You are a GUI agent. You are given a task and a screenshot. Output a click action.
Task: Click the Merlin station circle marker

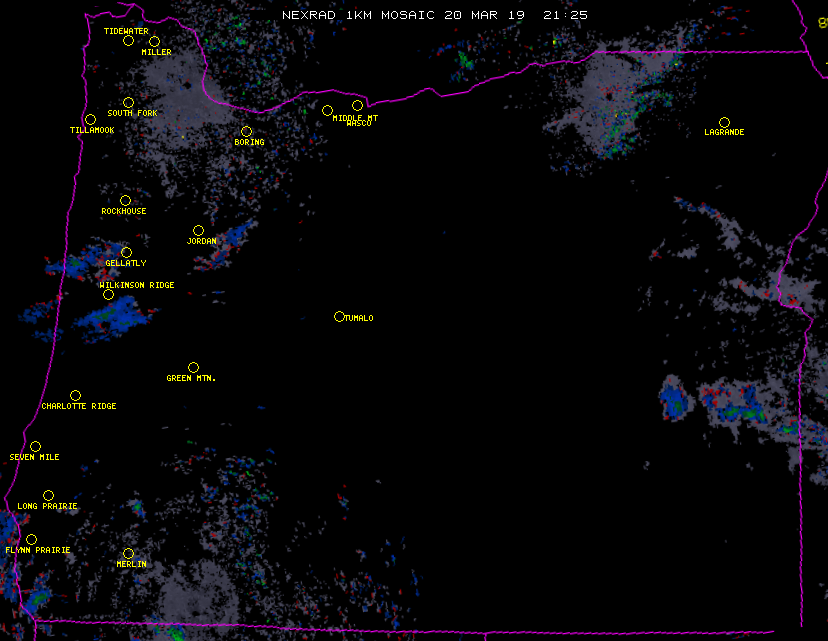128,554
